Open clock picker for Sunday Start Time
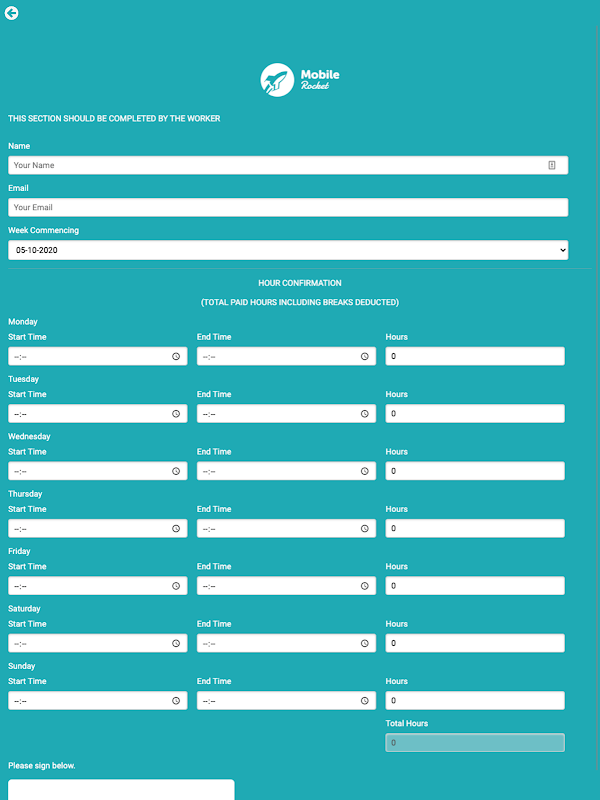The width and height of the screenshot is (600, 800). (176, 701)
